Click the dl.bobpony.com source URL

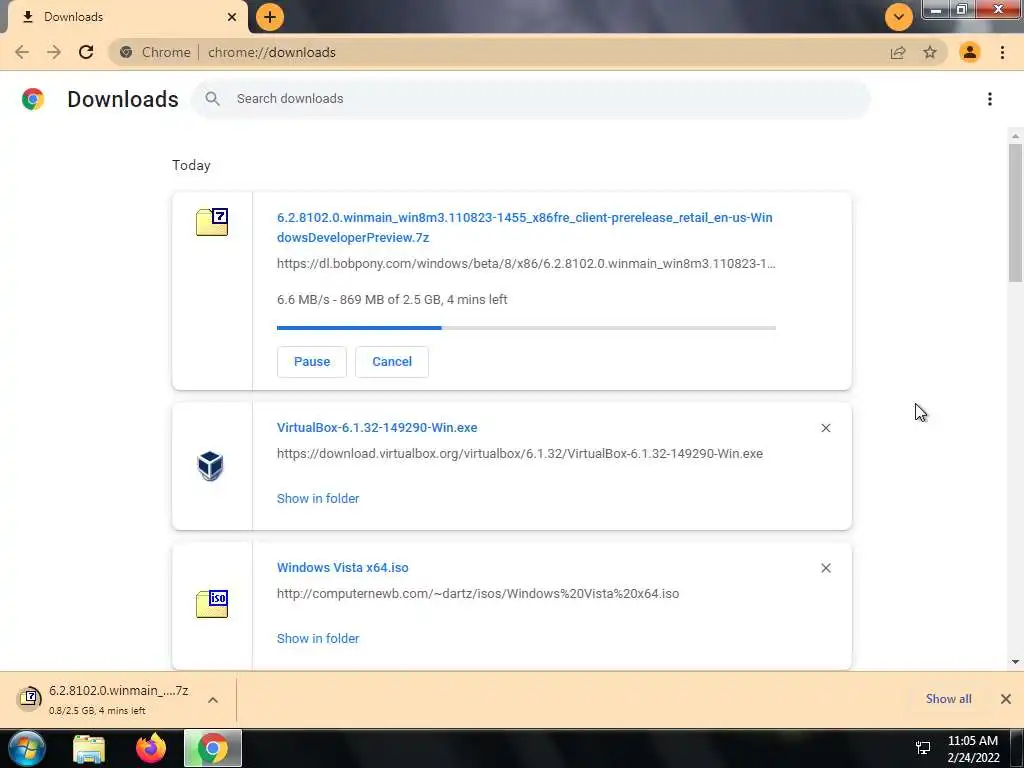pyautogui.click(x=526, y=264)
